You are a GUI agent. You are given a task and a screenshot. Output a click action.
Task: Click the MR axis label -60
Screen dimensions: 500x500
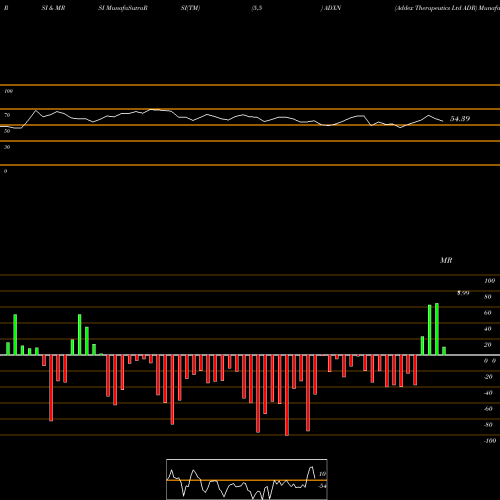[488, 409]
